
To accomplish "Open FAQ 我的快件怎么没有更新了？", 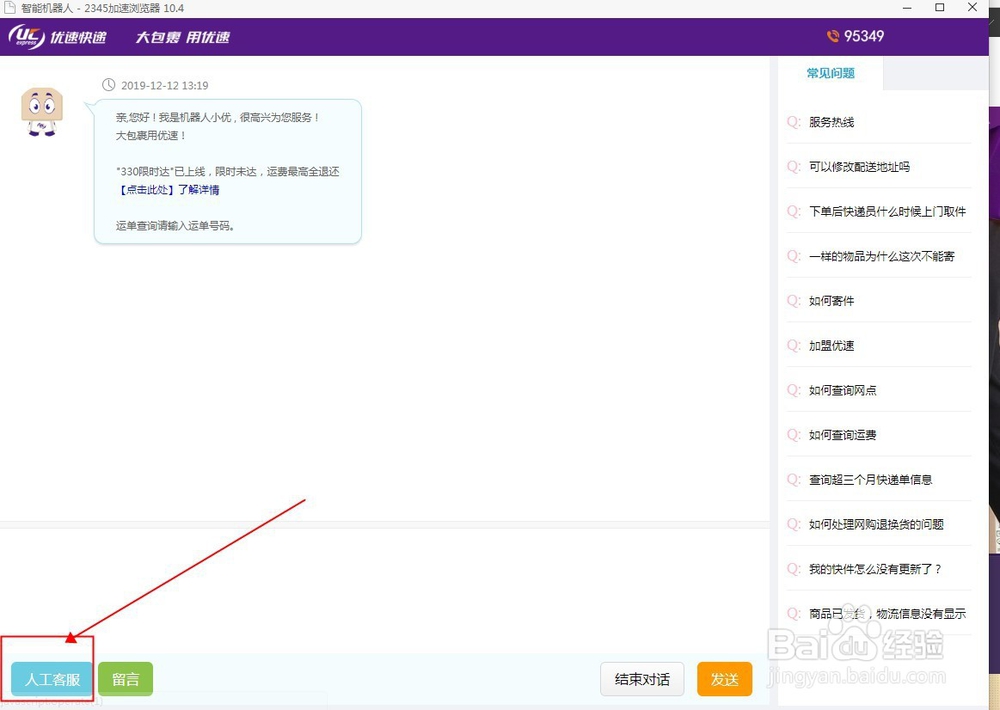I will point(875,568).
